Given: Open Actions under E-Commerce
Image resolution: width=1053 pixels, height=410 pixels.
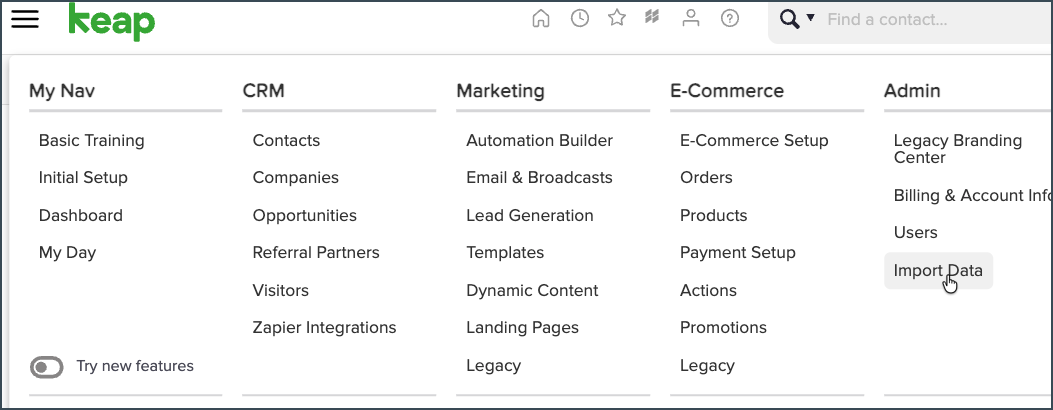Looking at the screenshot, I should [x=708, y=291].
